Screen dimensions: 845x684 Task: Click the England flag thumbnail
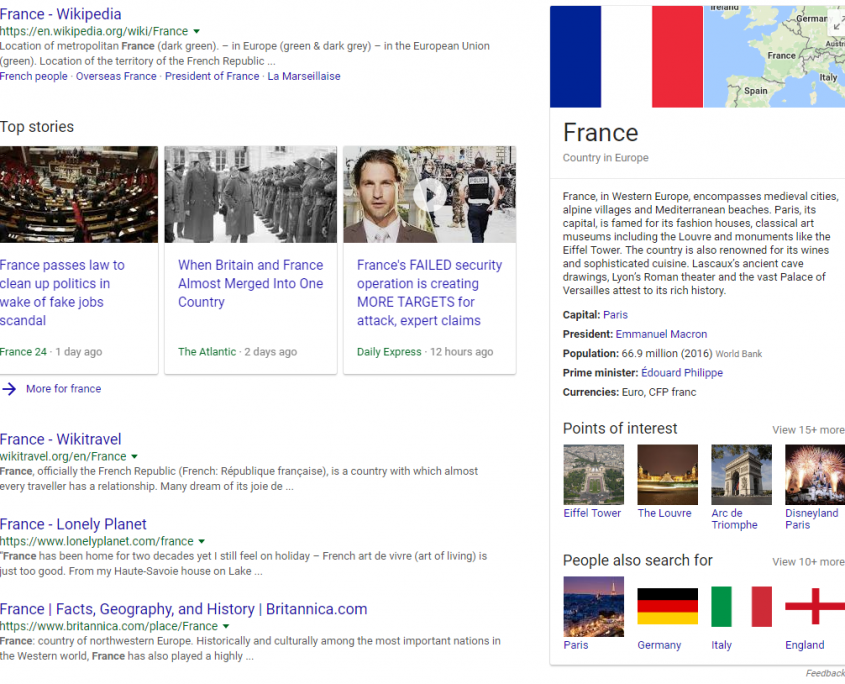click(814, 606)
